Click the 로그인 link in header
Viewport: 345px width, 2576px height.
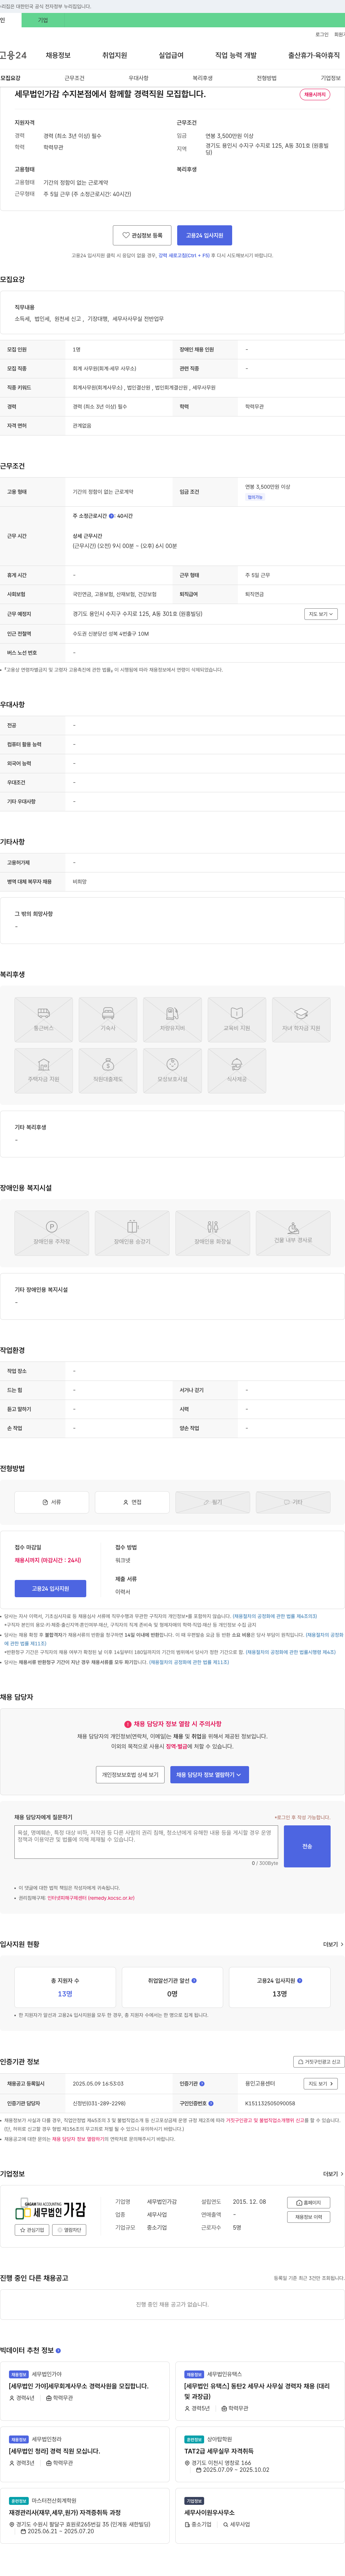[322, 34]
